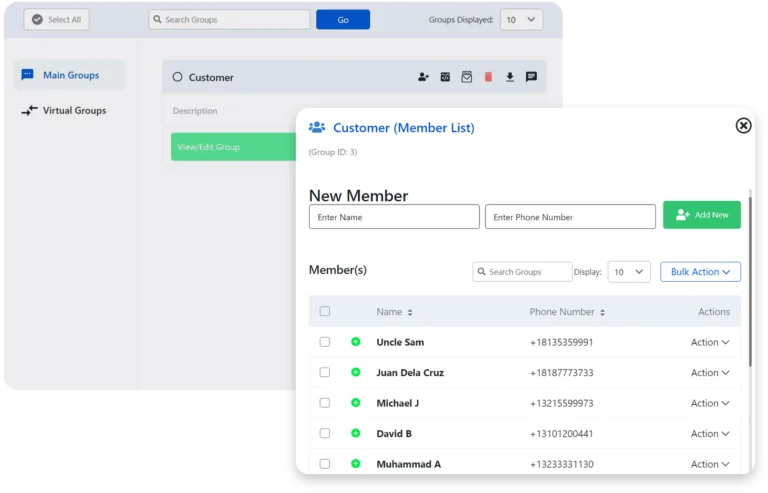Click the name Uncle Sam

pos(400,342)
